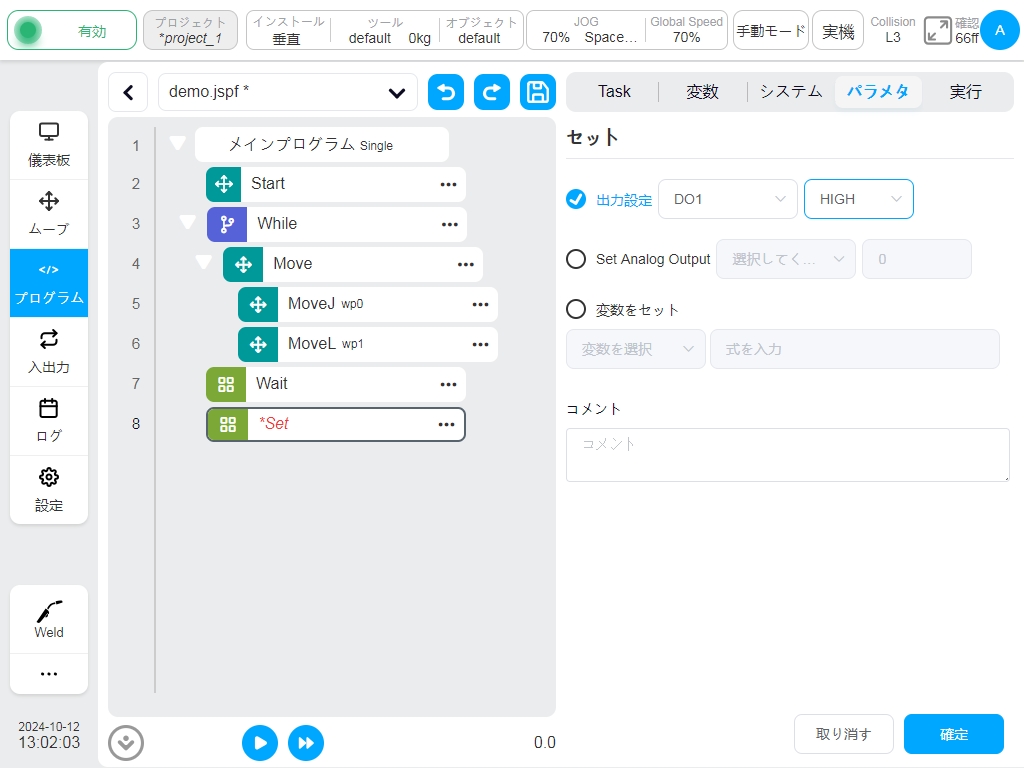
Task: Open the JOG 70% speed panel
Action: tap(586, 31)
